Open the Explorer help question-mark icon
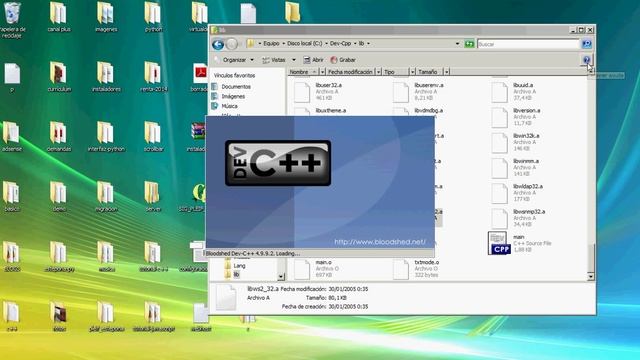The width and height of the screenshot is (640, 360). click(x=587, y=60)
